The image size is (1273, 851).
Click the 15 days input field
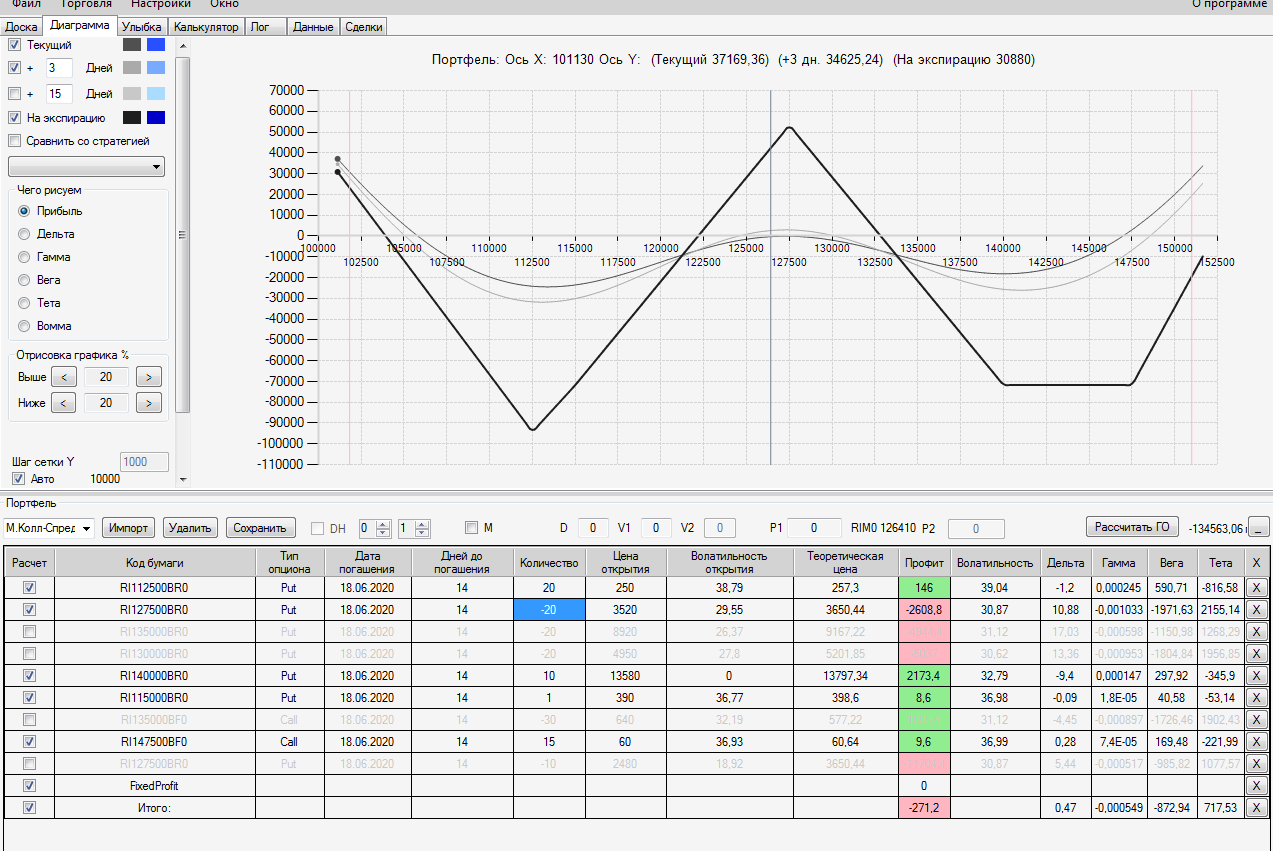coord(59,94)
